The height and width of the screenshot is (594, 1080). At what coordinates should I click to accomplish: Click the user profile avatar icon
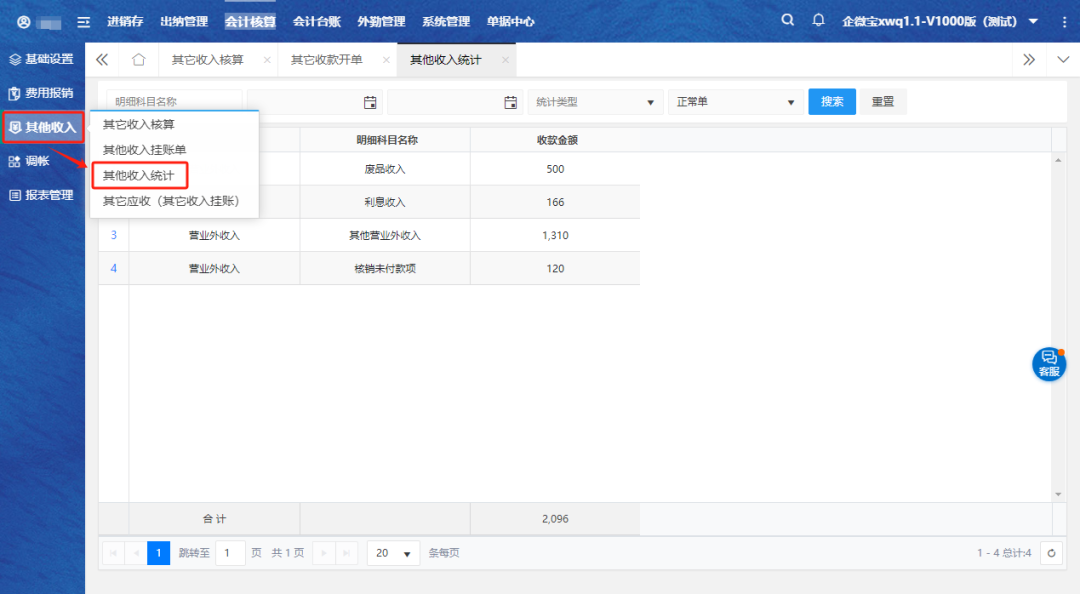[23, 22]
